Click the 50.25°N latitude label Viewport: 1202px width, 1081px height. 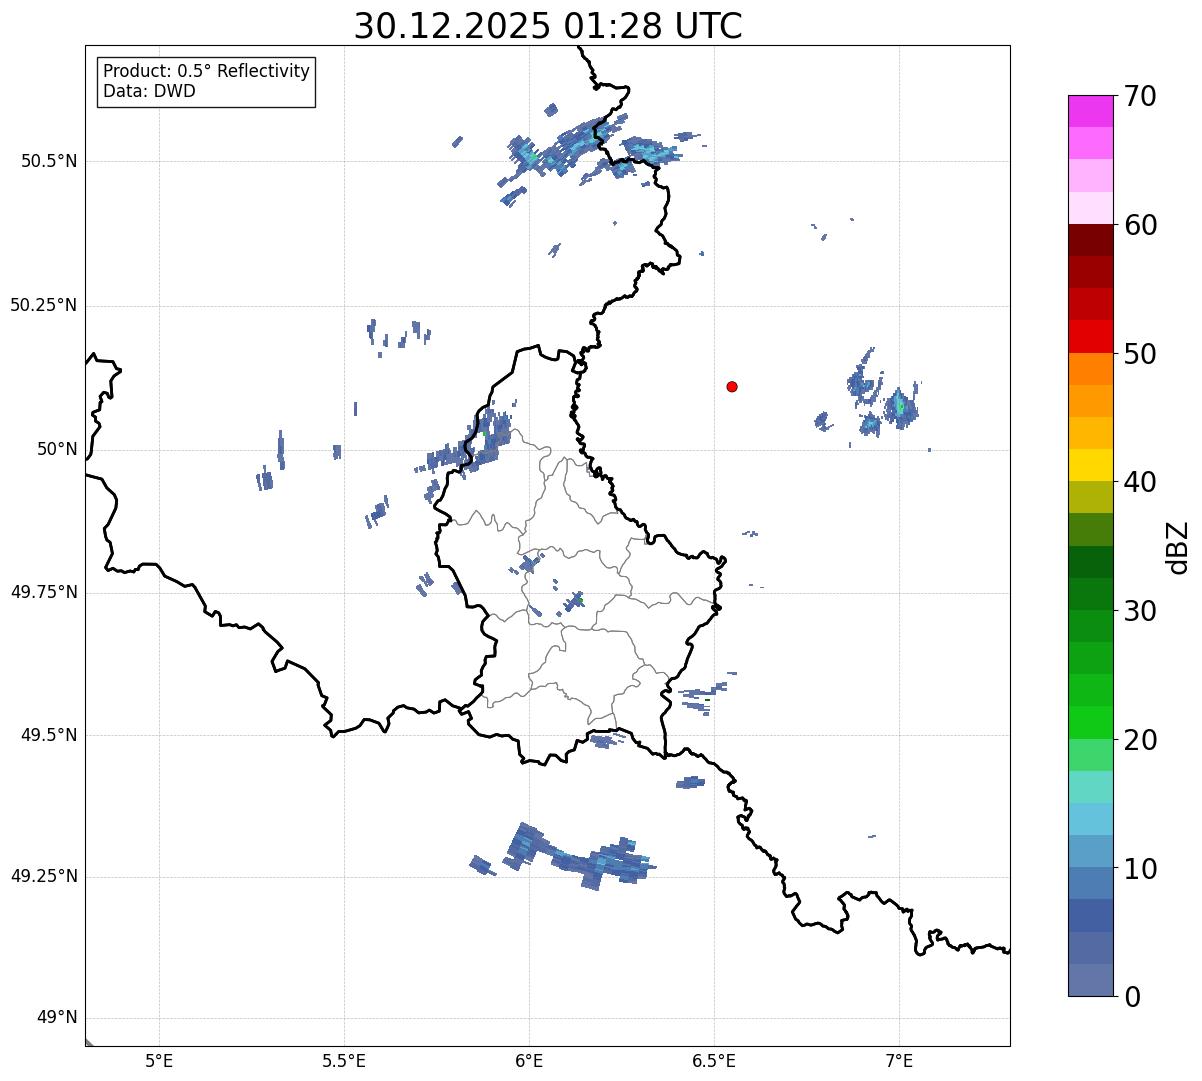coord(43,305)
